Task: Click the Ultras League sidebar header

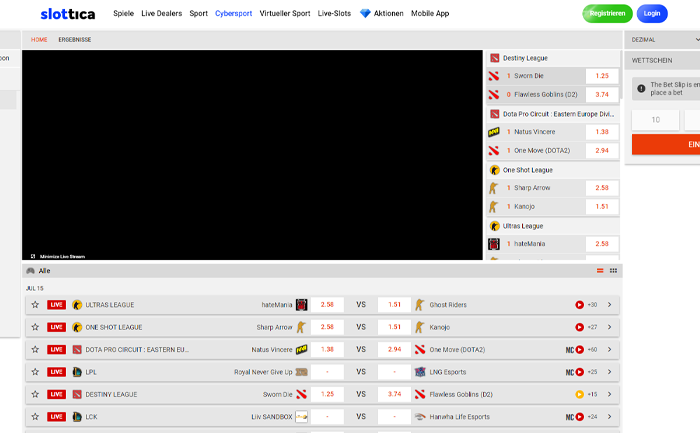Action: [x=553, y=226]
